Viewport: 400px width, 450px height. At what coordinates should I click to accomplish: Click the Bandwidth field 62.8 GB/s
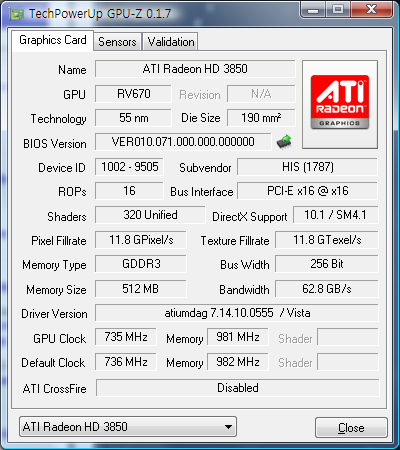point(327,289)
